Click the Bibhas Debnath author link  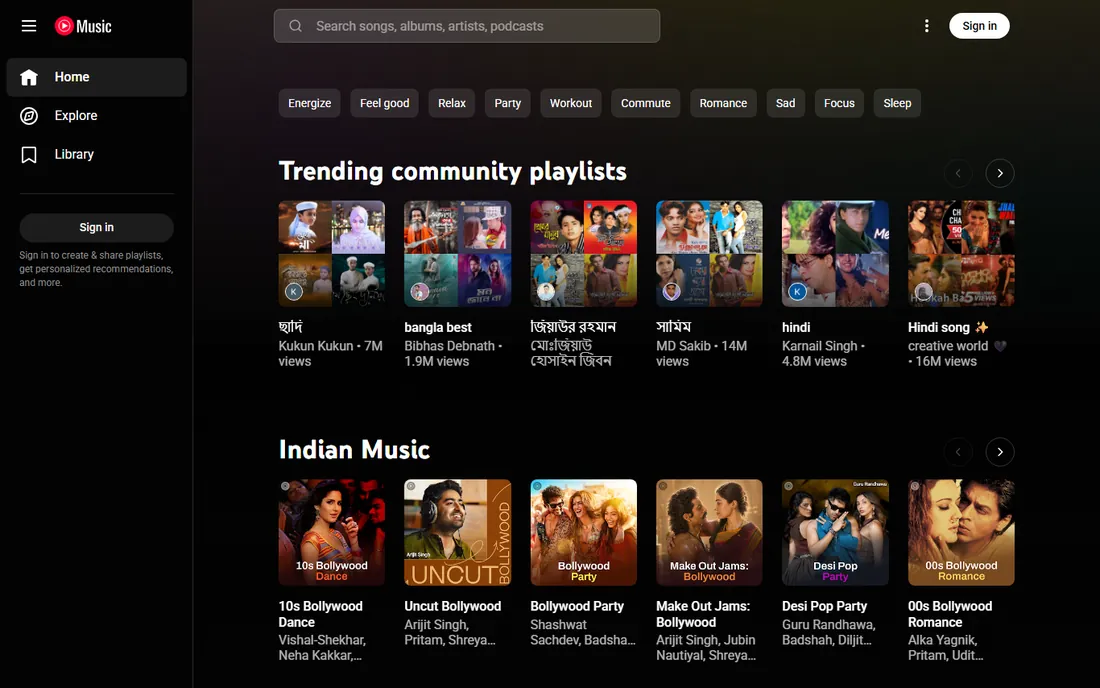click(x=450, y=346)
